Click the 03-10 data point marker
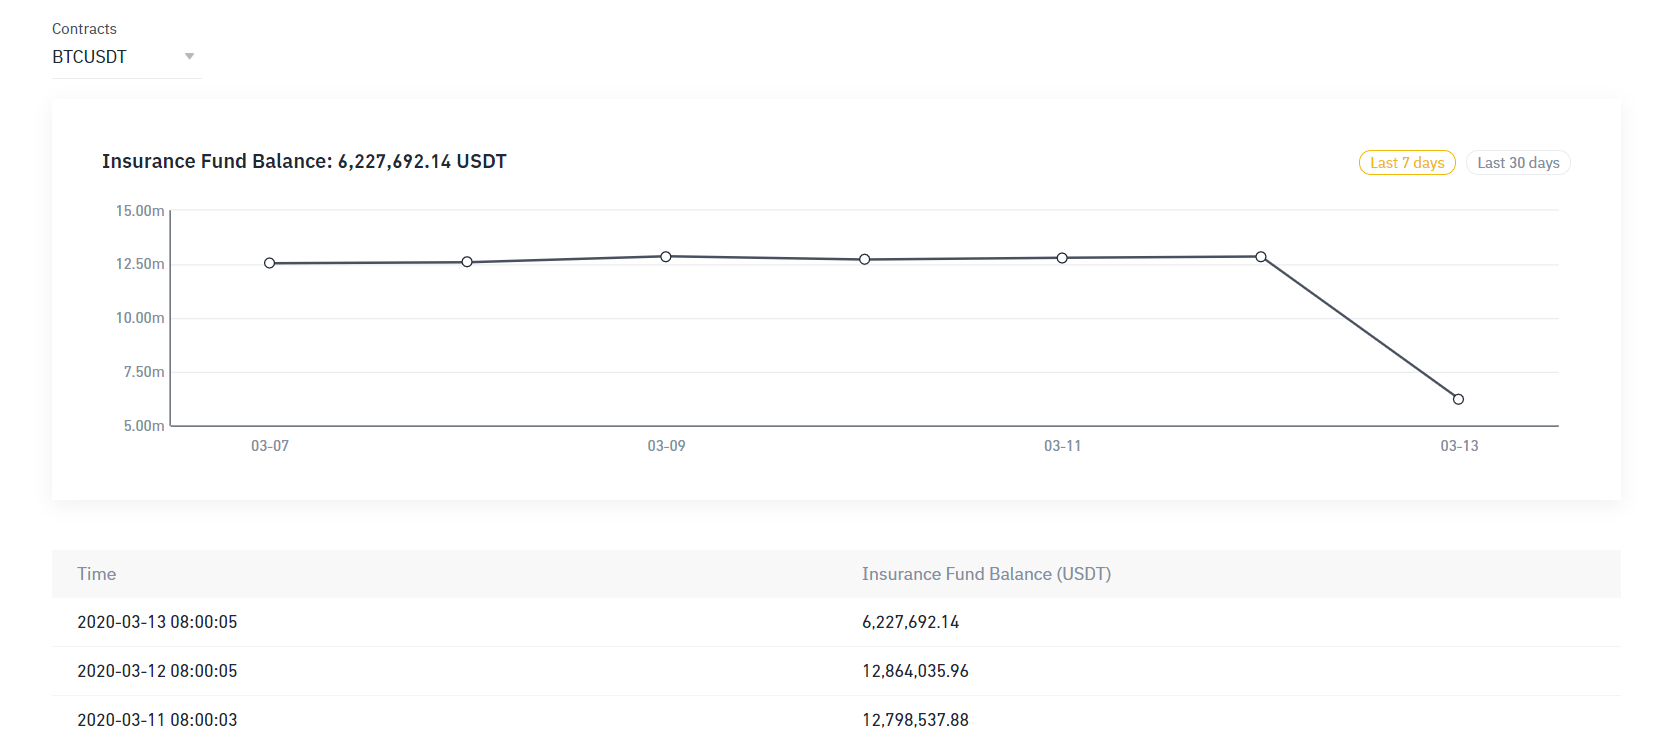 pos(865,259)
